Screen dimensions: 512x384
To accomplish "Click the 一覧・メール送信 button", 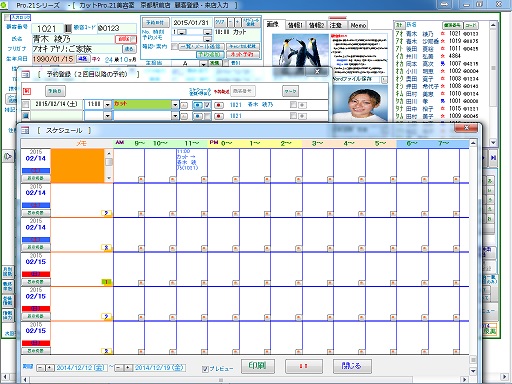I will coord(201,46).
